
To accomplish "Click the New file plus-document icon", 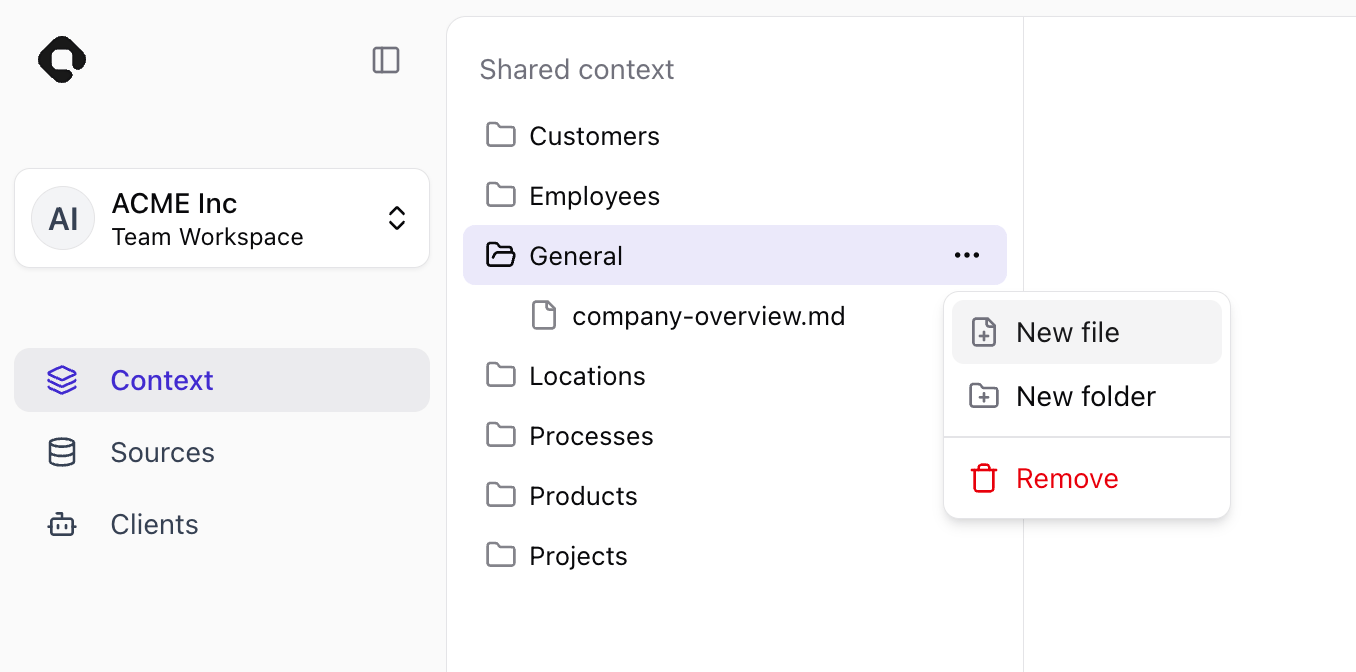I will click(984, 332).
